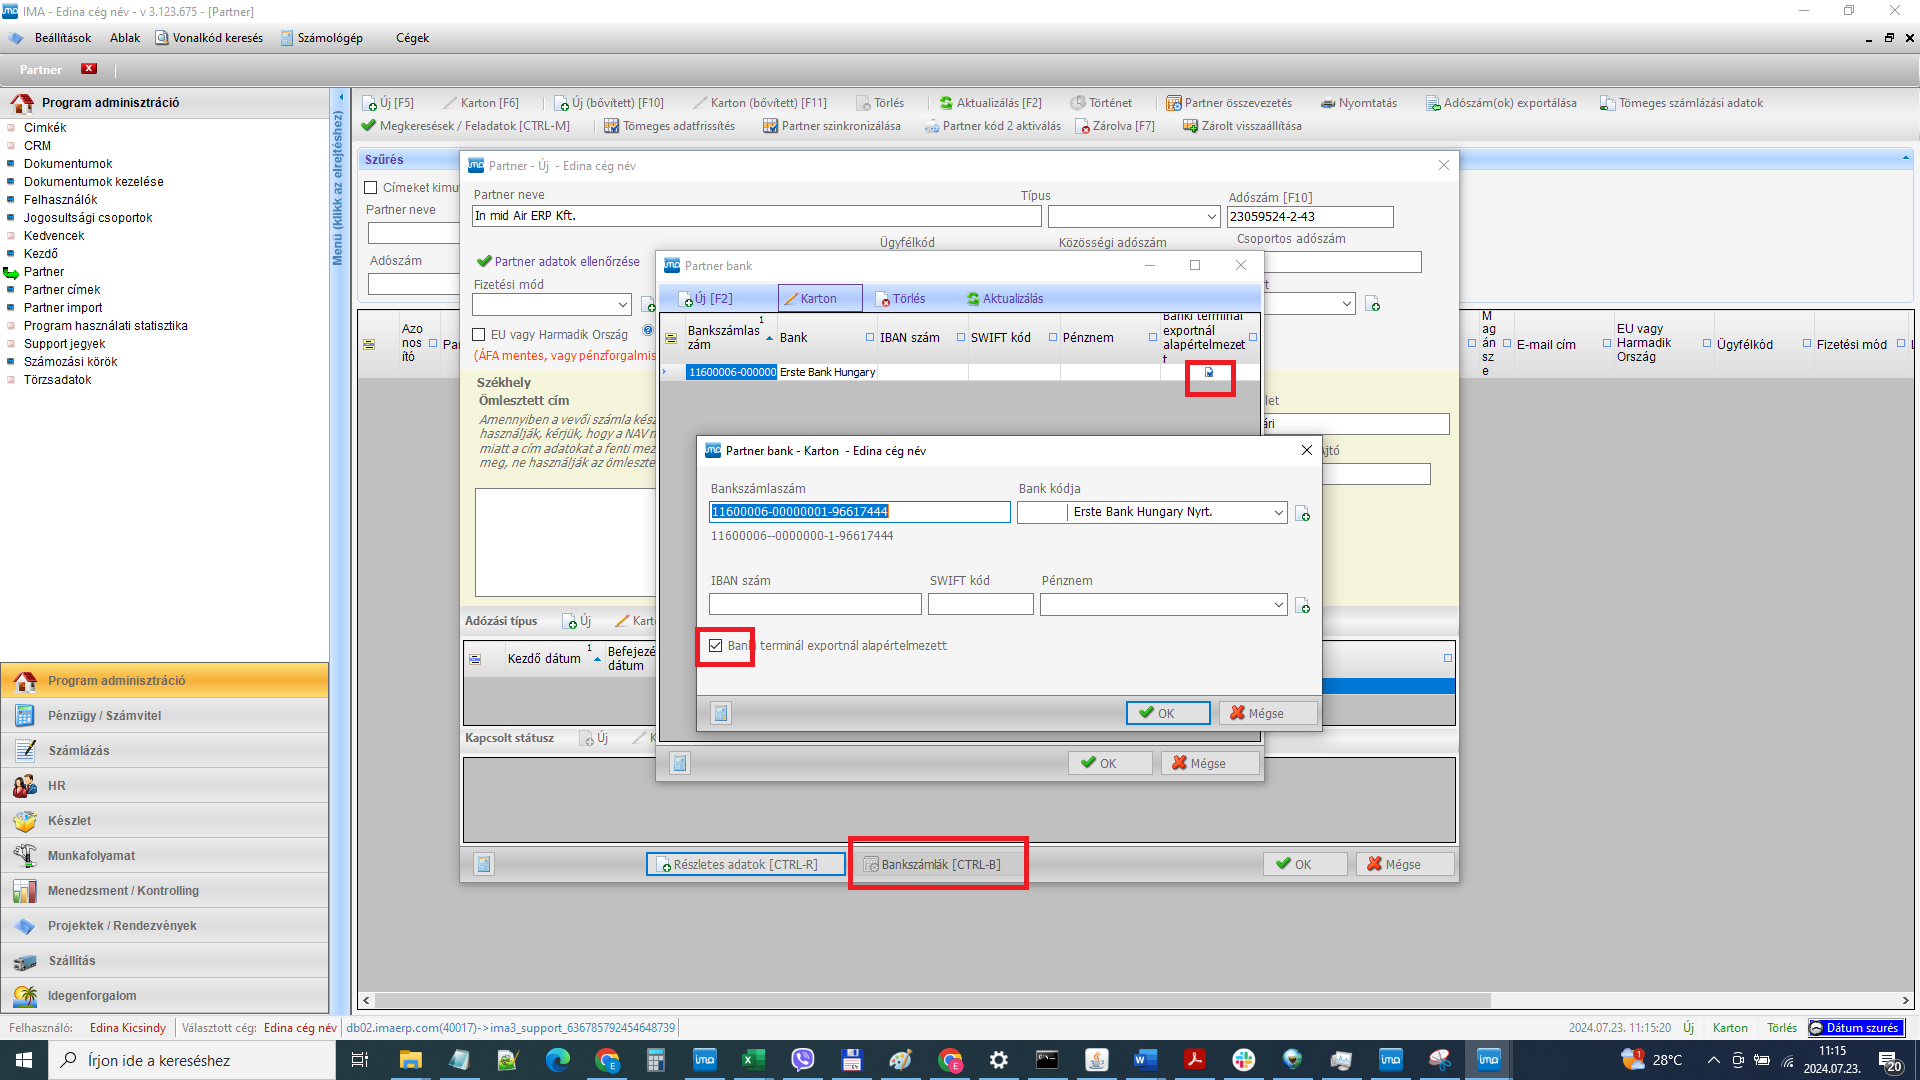Select CRM in sidebar tree
The image size is (1920, 1080).
(37, 146)
